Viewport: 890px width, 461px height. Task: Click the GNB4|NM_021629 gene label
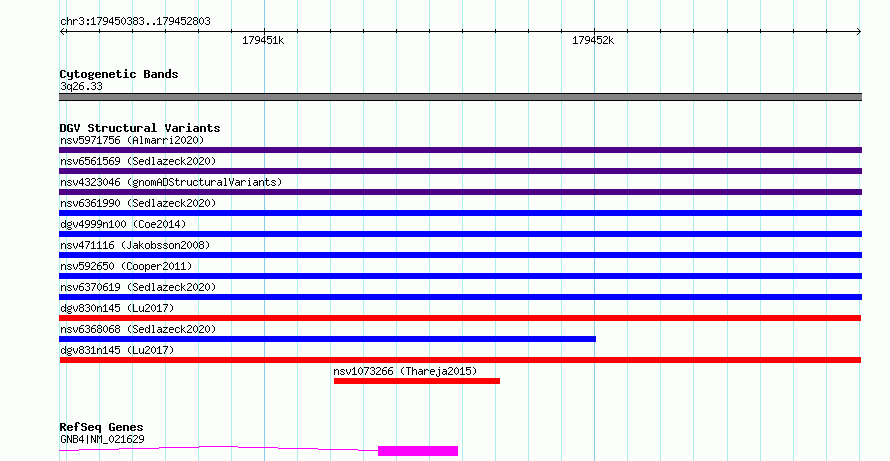click(x=102, y=439)
